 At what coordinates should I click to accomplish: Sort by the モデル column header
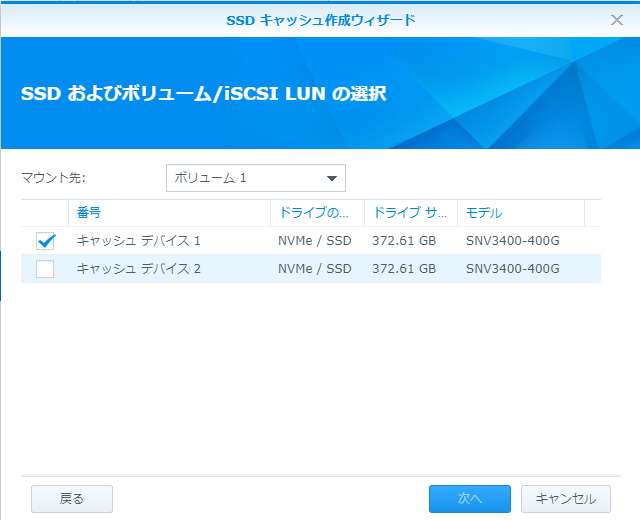521,213
